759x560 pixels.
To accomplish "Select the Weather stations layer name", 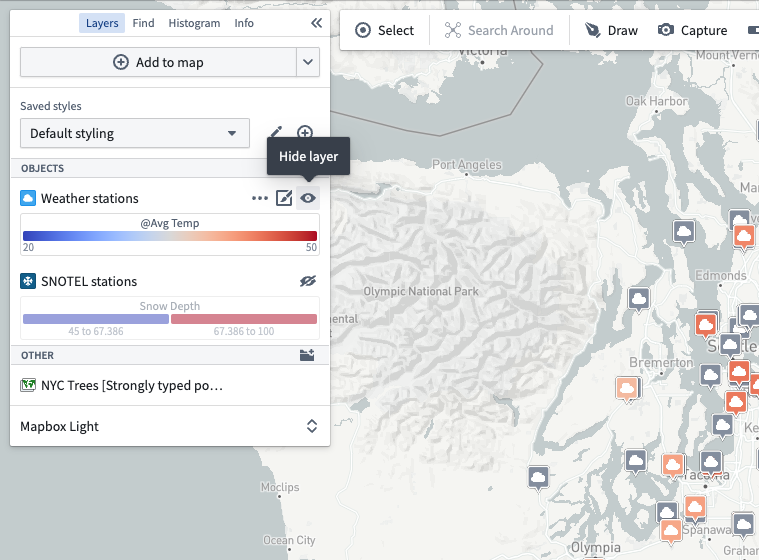I will coord(90,198).
